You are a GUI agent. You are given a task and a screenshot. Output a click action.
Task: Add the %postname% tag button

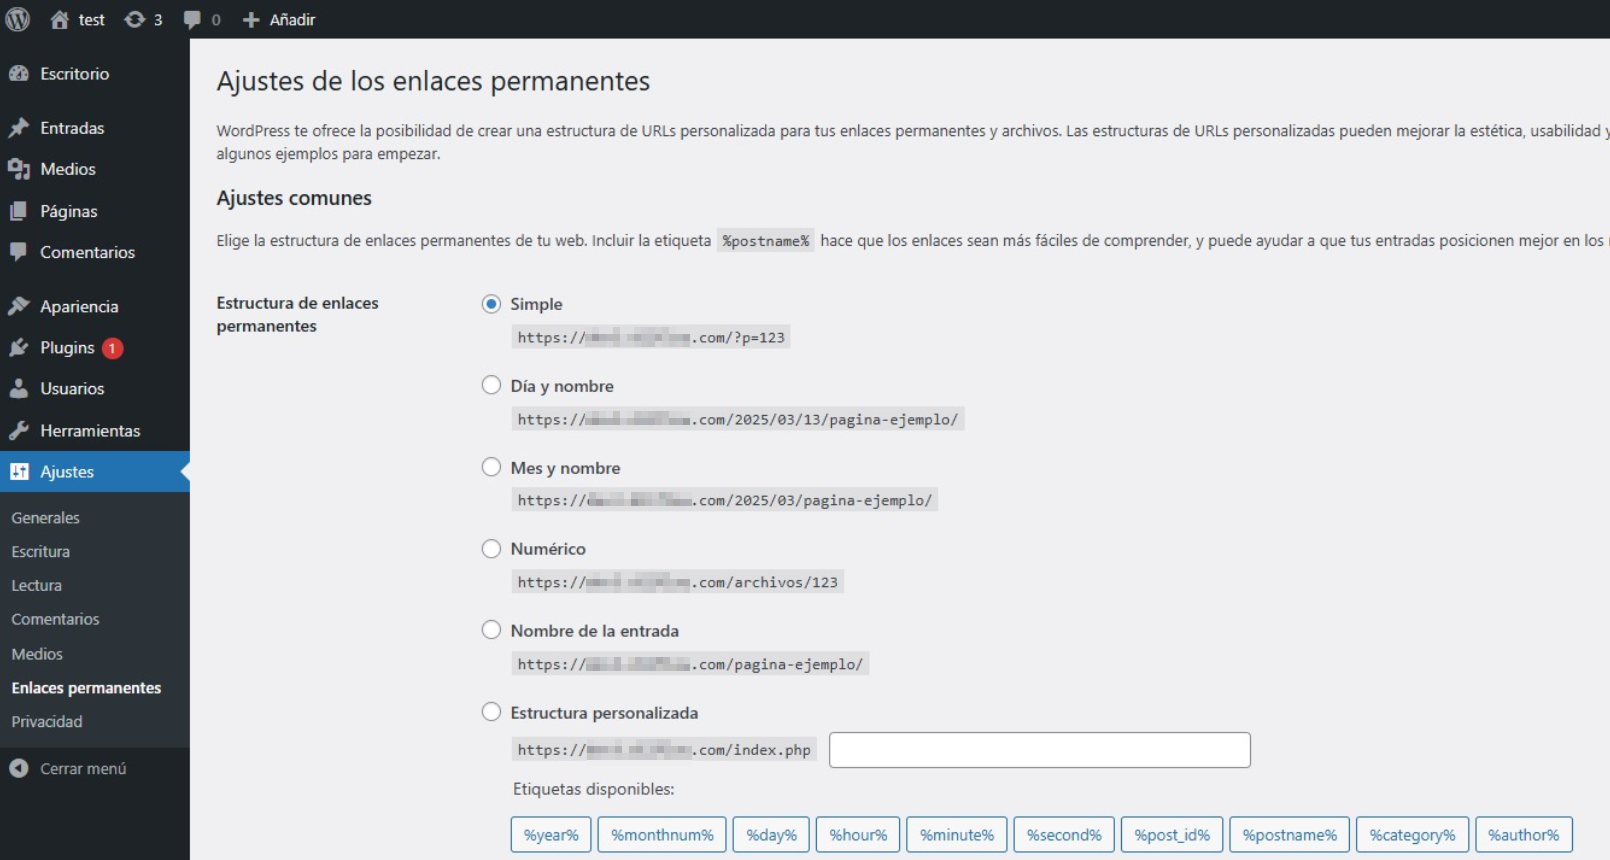[1289, 835]
